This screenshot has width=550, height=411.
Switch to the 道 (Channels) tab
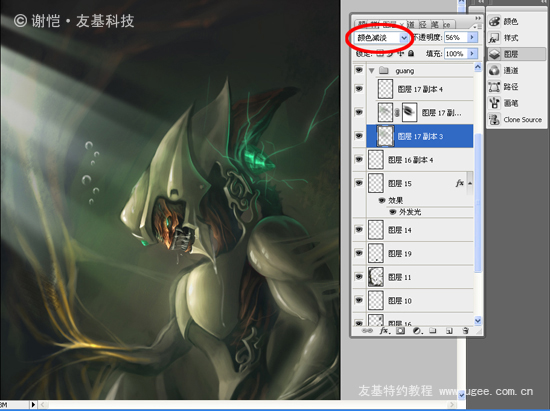(x=411, y=24)
